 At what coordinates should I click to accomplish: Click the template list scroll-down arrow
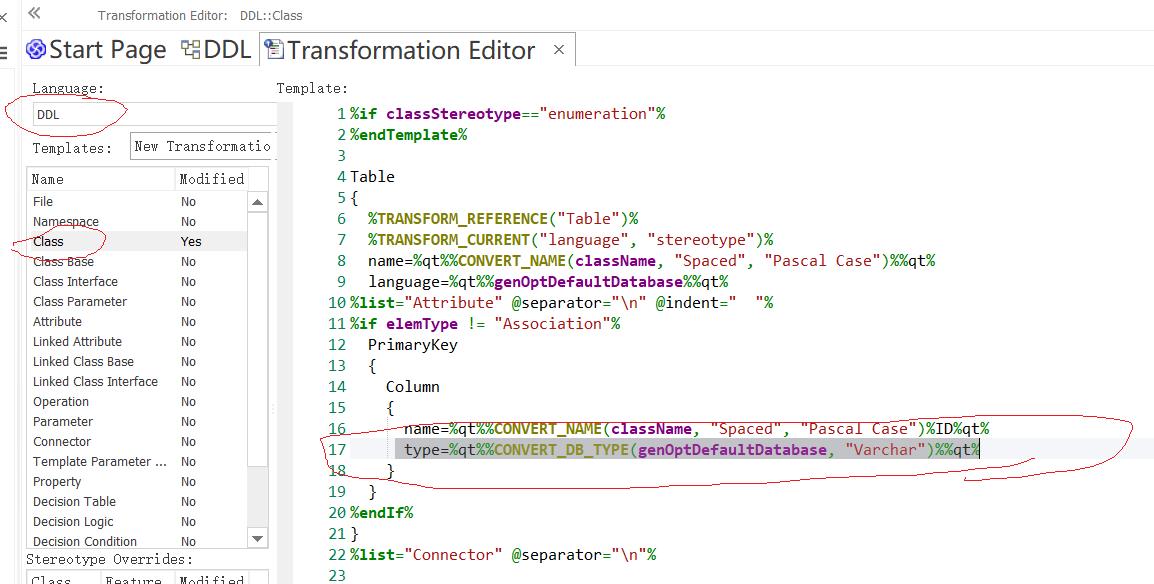[257, 538]
